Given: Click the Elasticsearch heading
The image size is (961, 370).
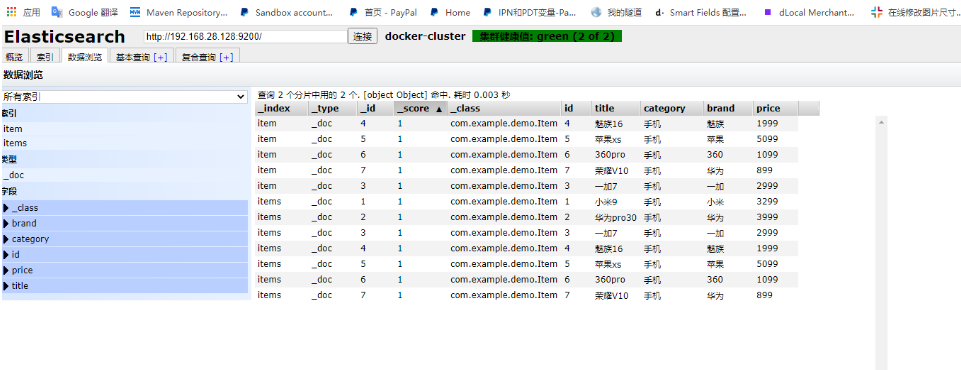Looking at the screenshot, I should (x=64, y=37).
